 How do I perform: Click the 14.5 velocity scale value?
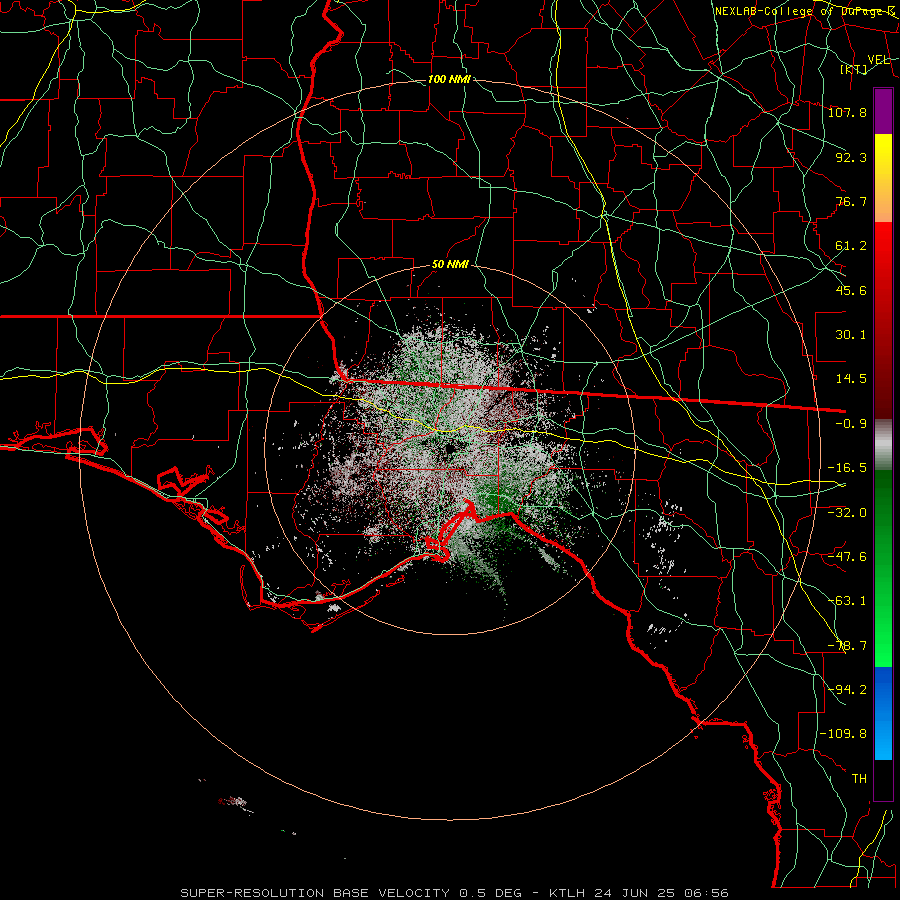pyautogui.click(x=851, y=379)
